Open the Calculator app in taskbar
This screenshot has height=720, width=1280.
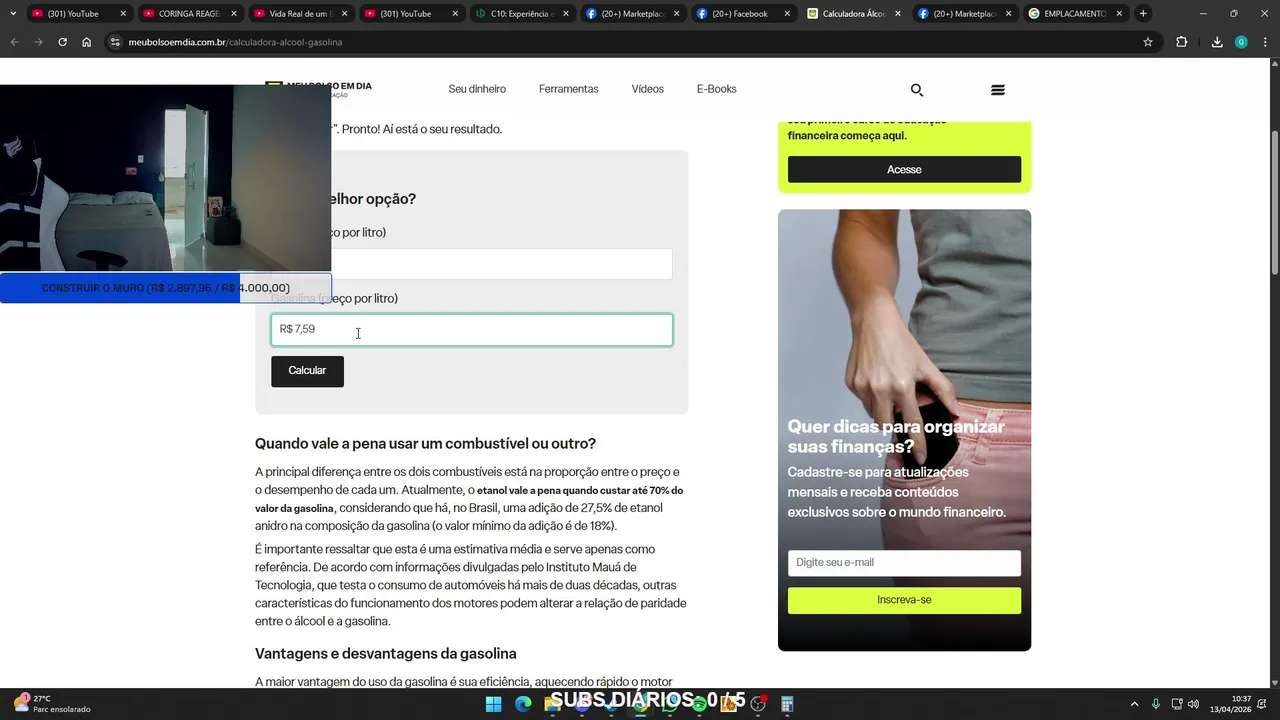click(787, 704)
